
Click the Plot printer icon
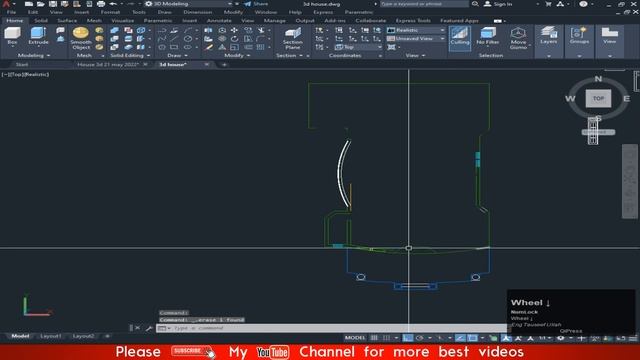coord(101,4)
